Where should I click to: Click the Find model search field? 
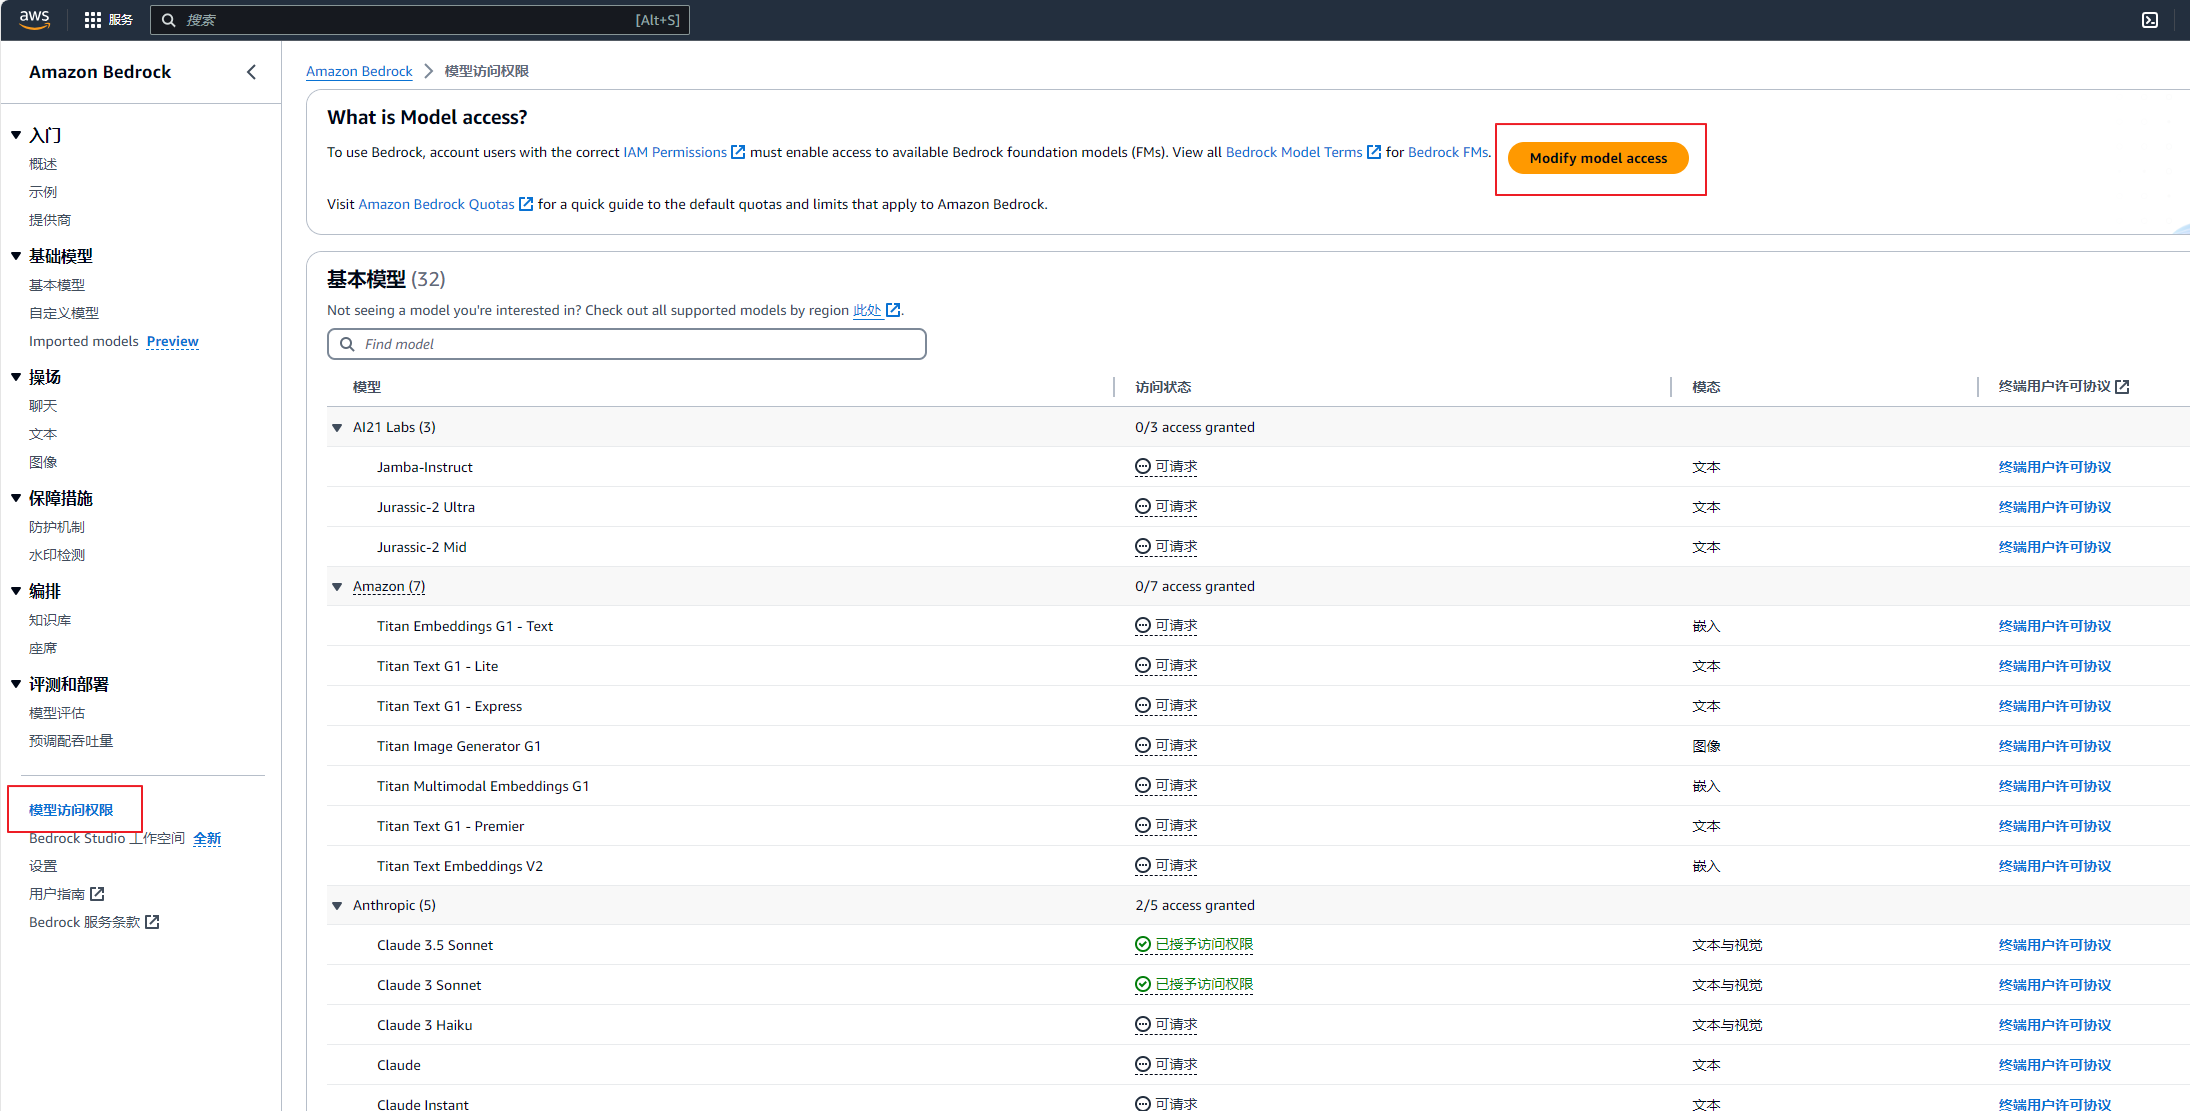[627, 343]
